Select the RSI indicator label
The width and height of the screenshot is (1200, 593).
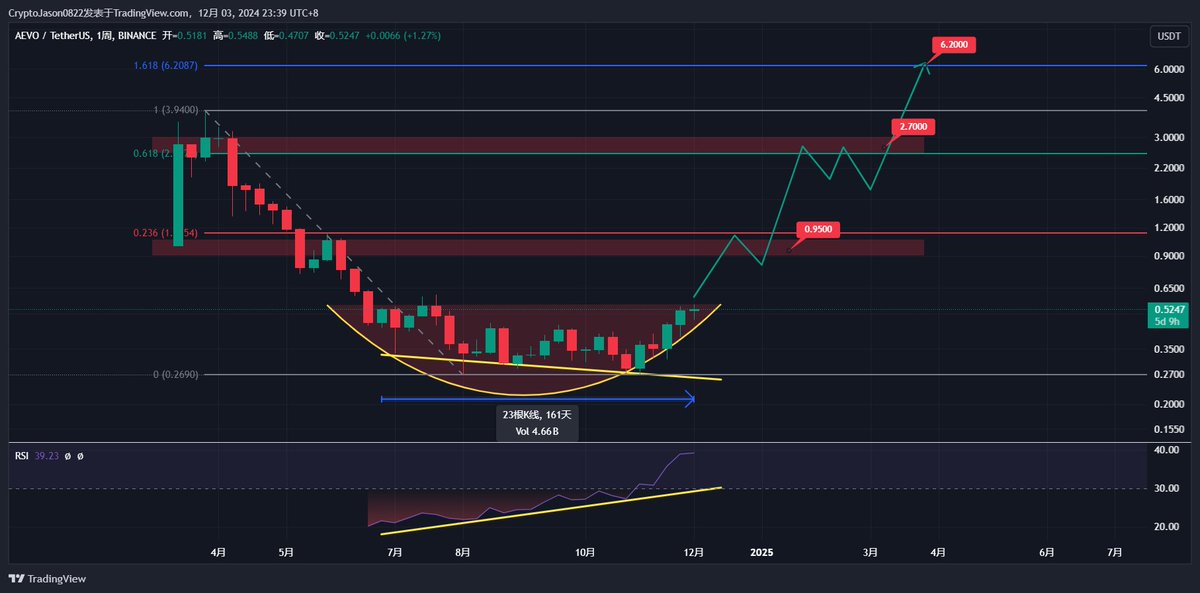click(x=22, y=456)
